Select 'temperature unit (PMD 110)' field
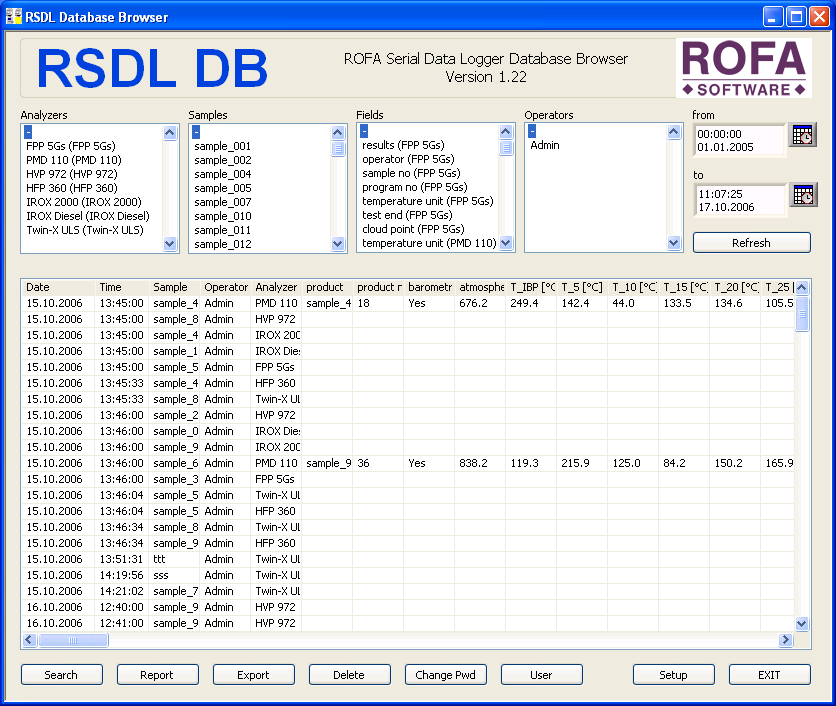 pyautogui.click(x=429, y=243)
